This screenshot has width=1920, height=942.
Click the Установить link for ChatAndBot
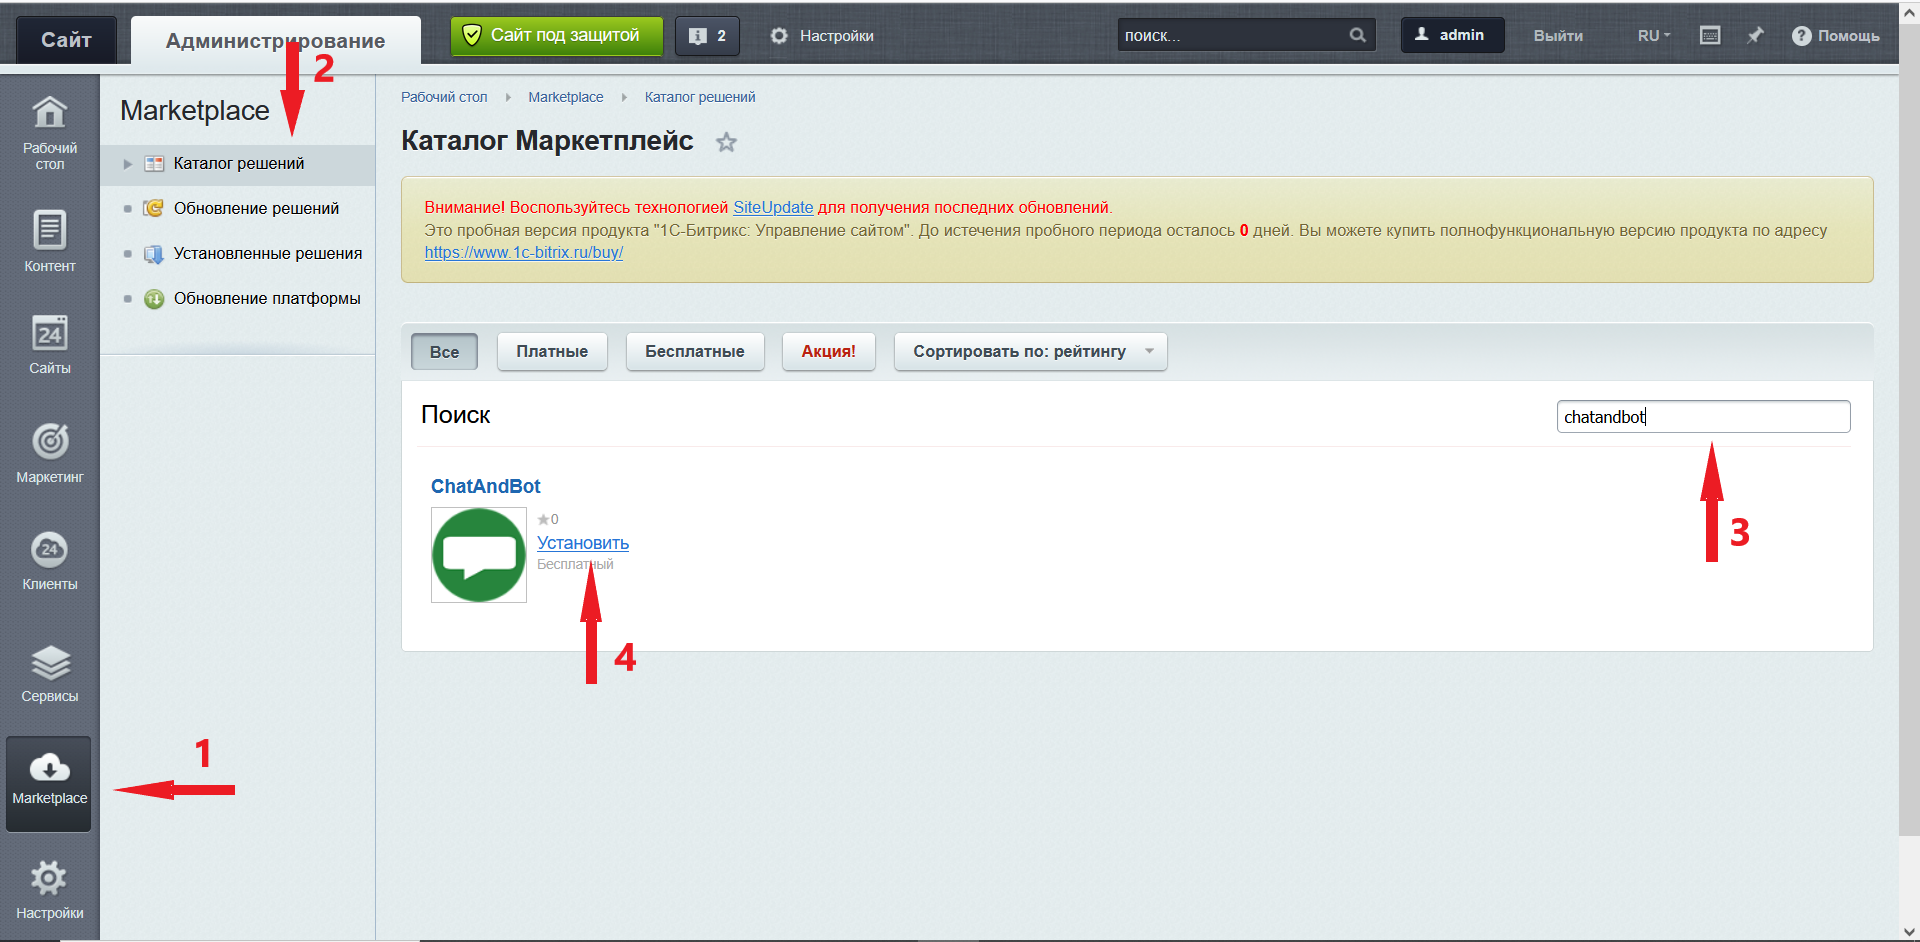[x=582, y=543]
